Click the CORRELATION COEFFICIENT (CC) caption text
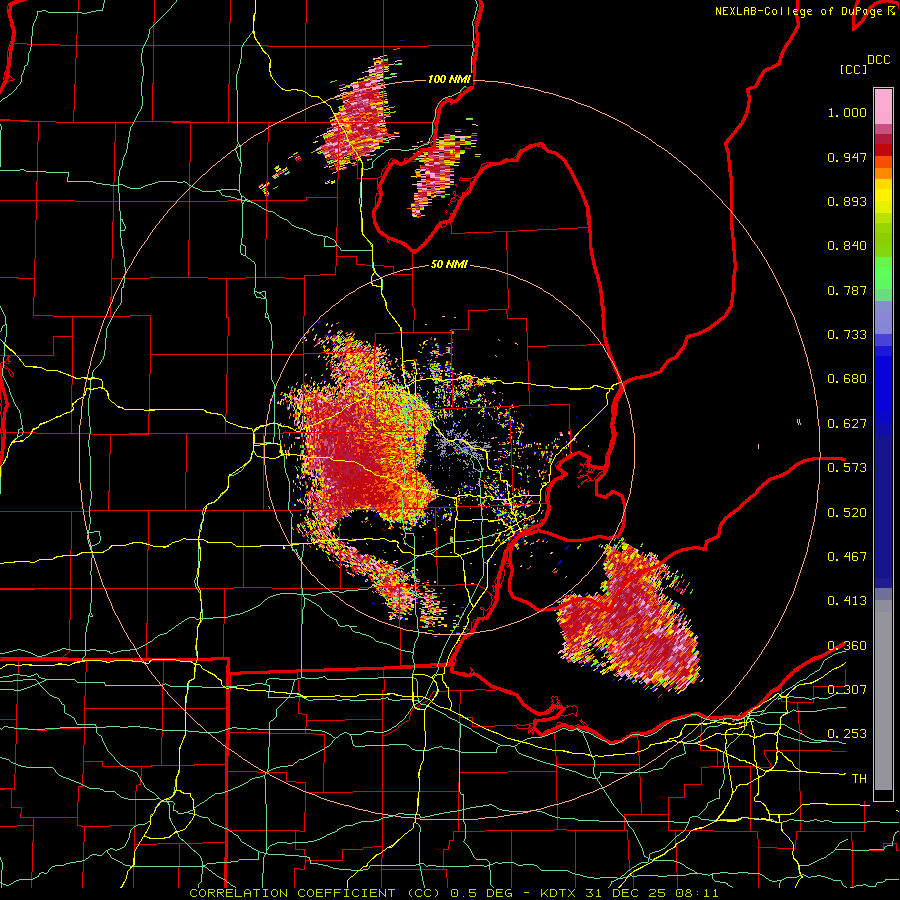 pos(315,893)
